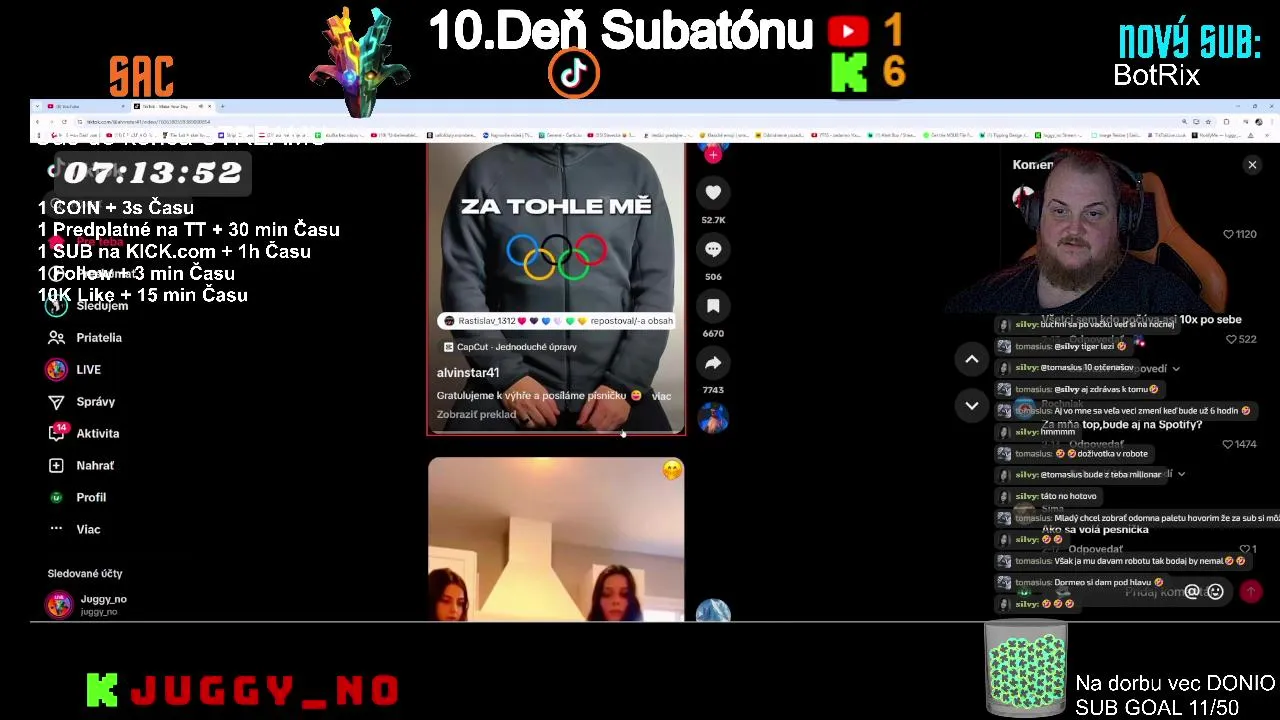
Task: Click the Aktivita icon with badge 14
Action: pos(57,433)
